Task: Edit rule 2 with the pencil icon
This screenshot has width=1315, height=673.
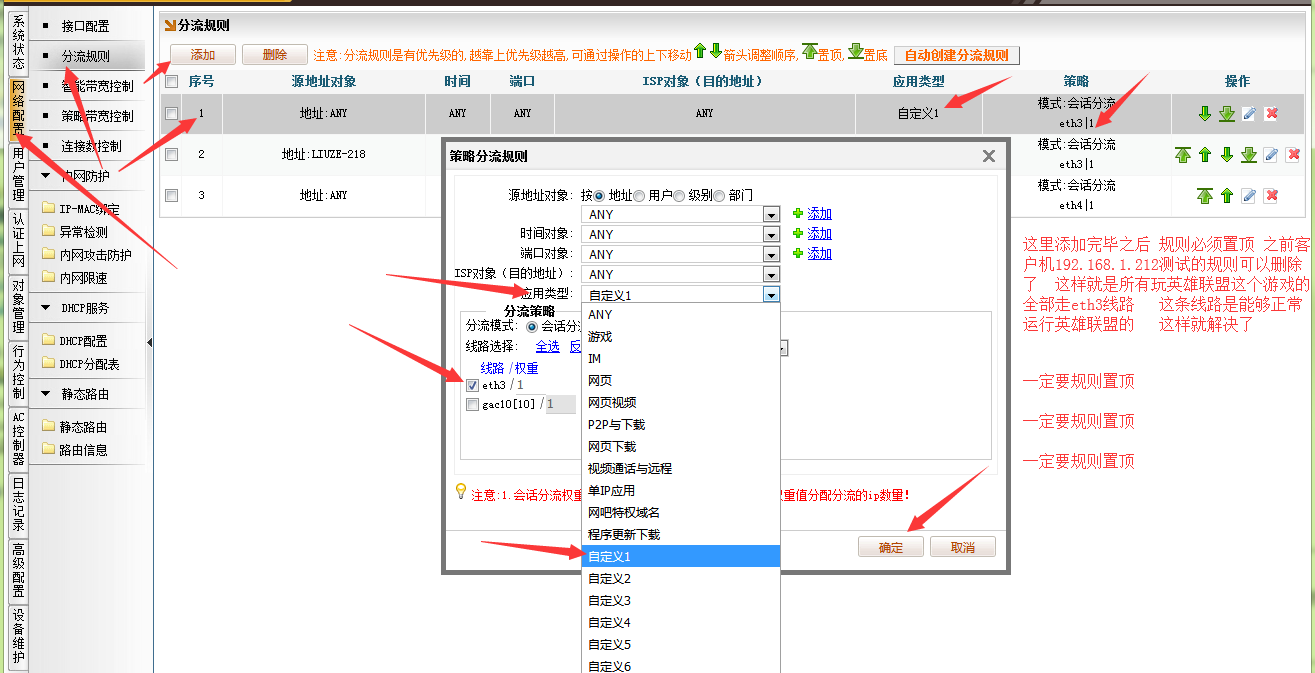Action: [1270, 155]
